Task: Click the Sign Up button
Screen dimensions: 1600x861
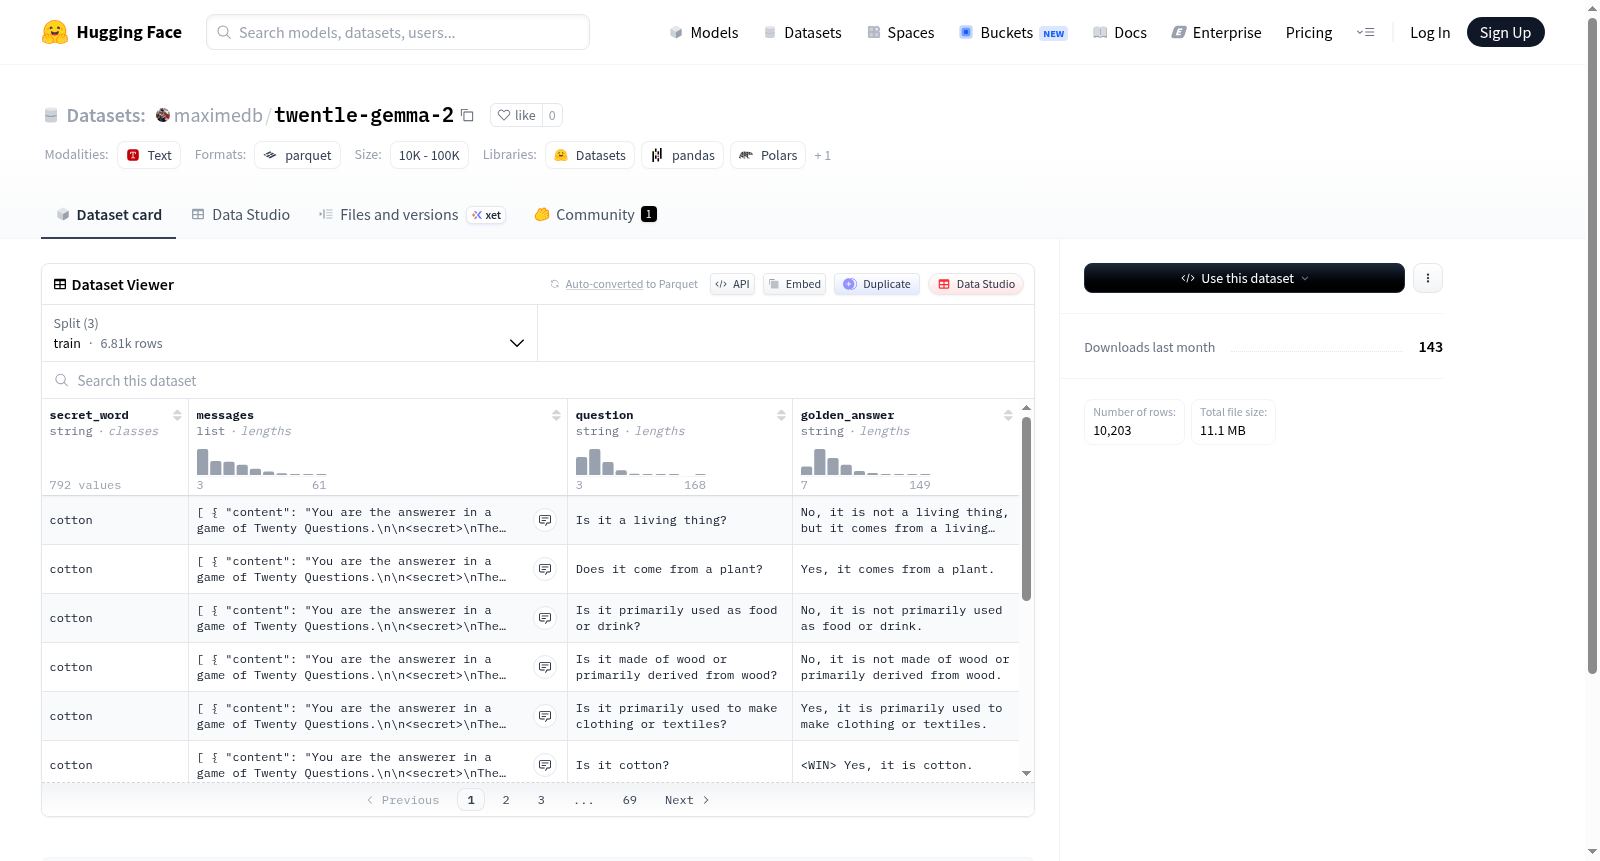Action: coord(1505,32)
